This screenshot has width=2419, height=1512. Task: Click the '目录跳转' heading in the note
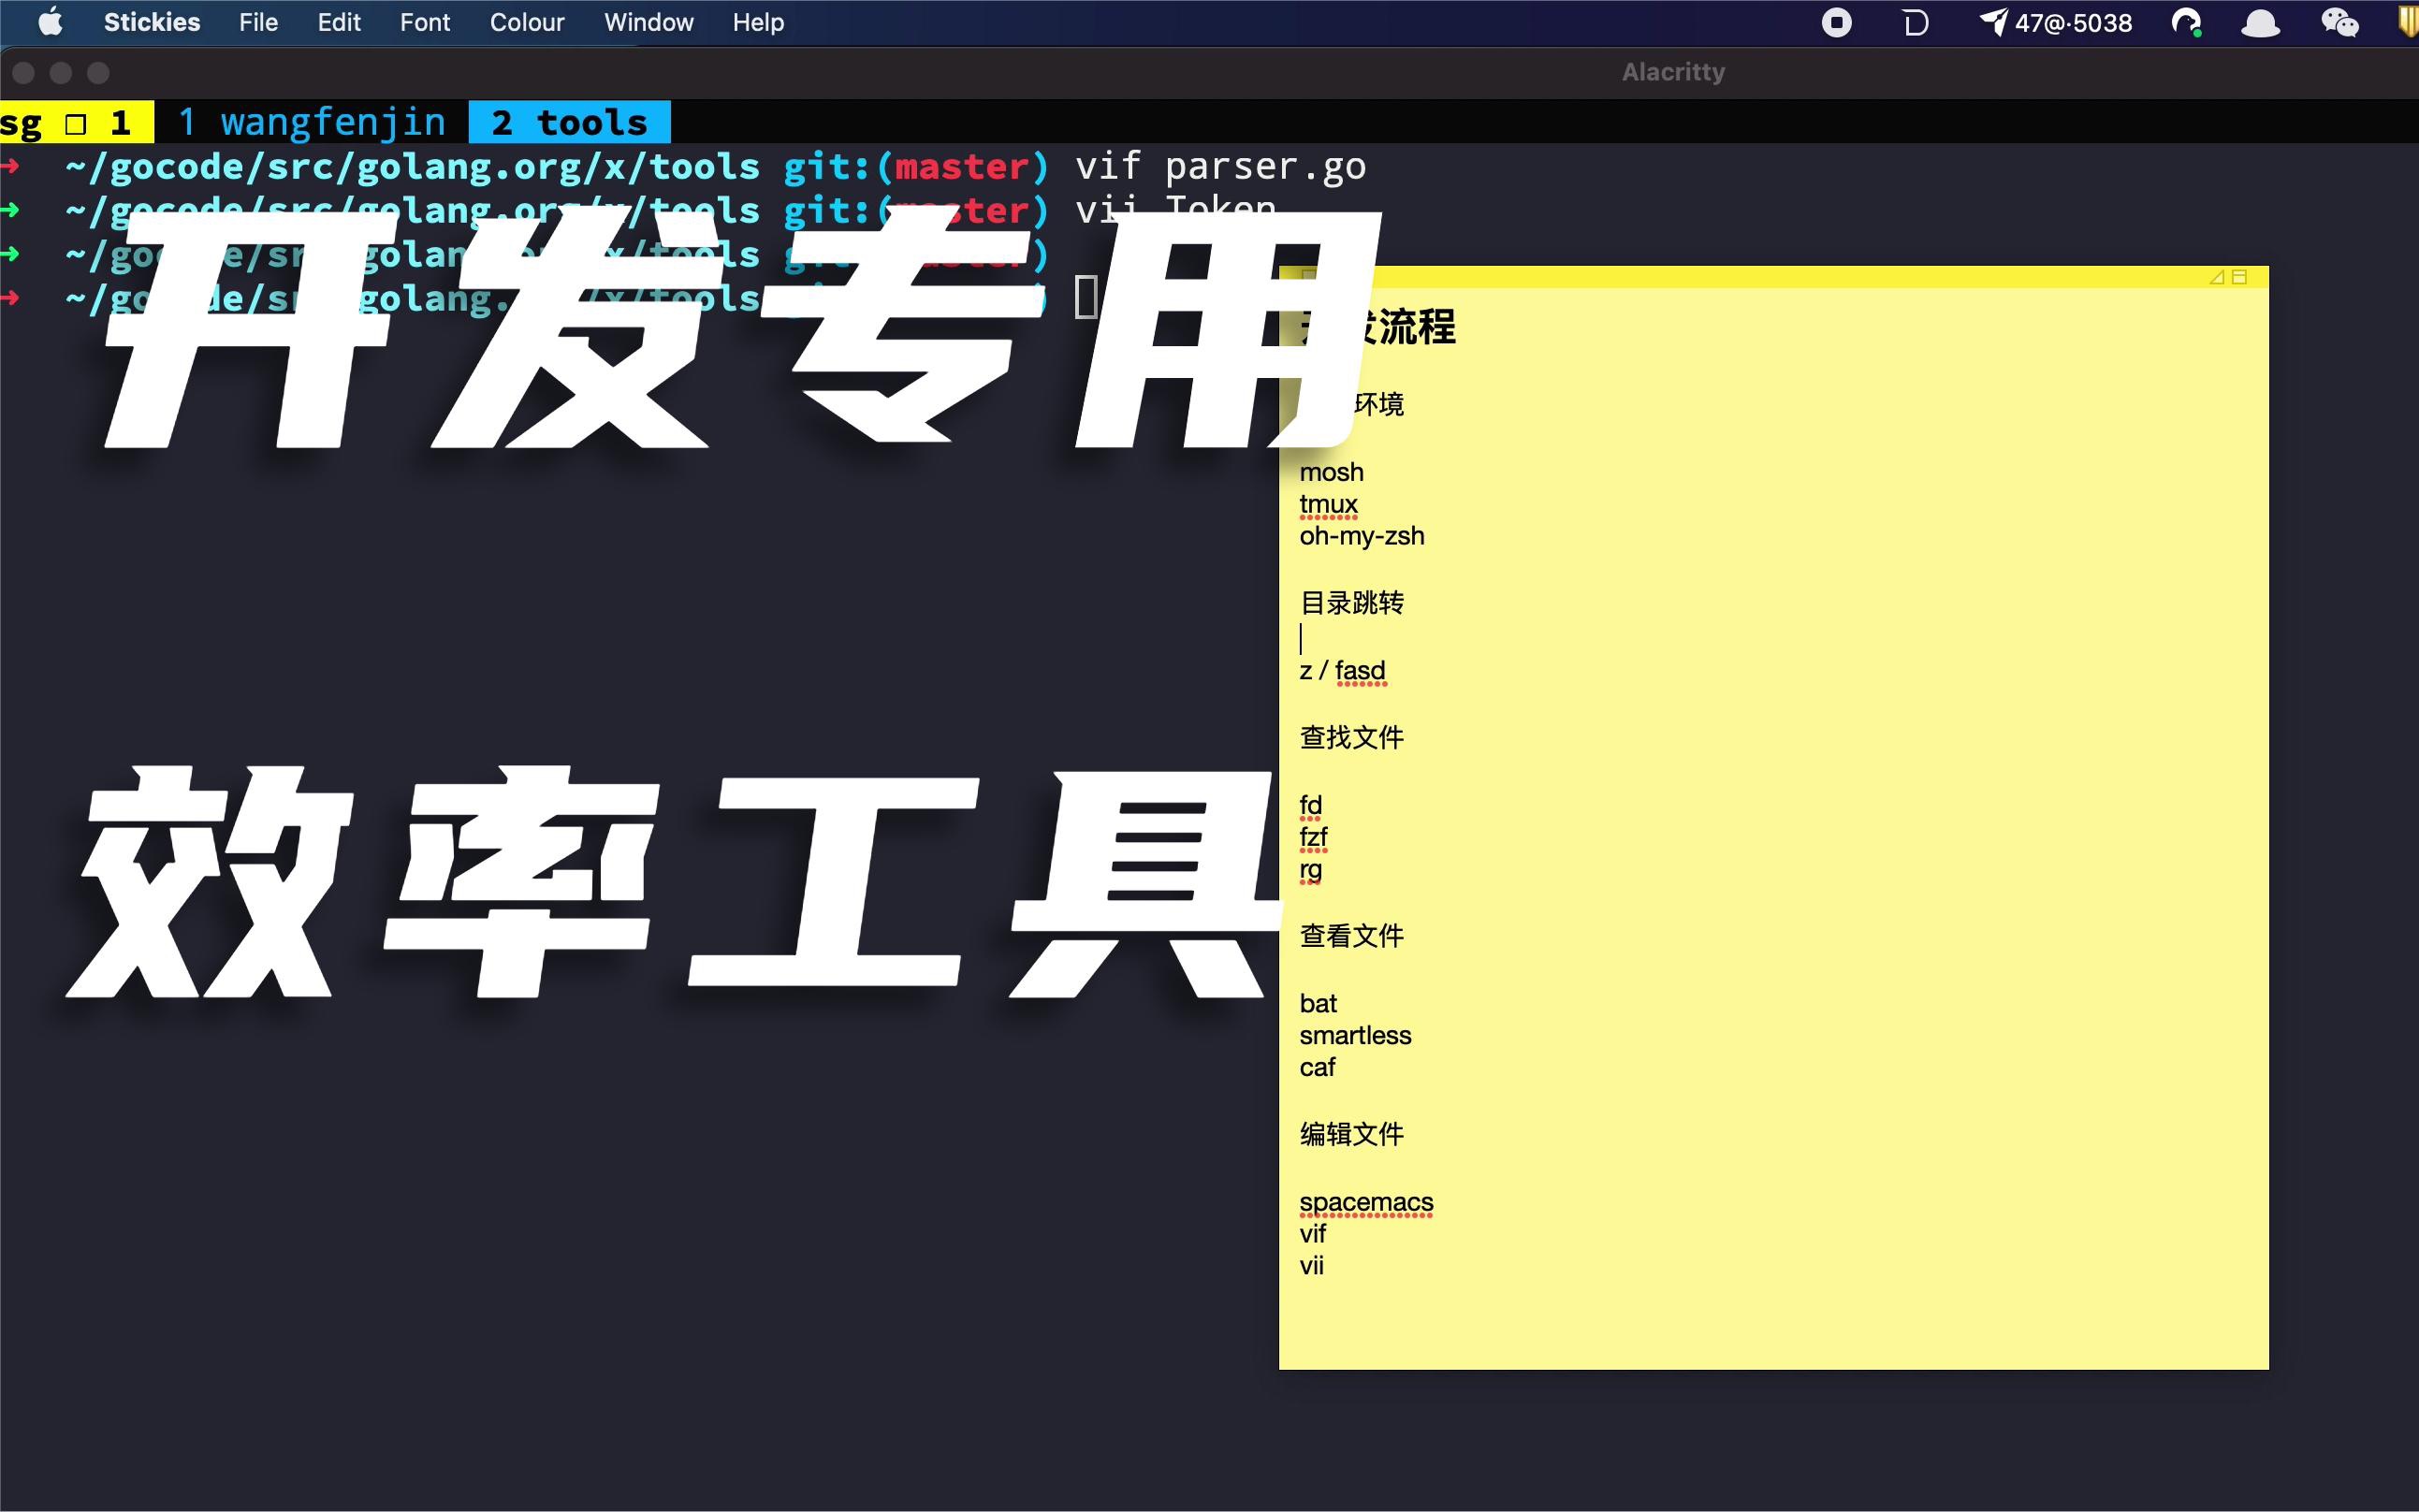(1351, 602)
